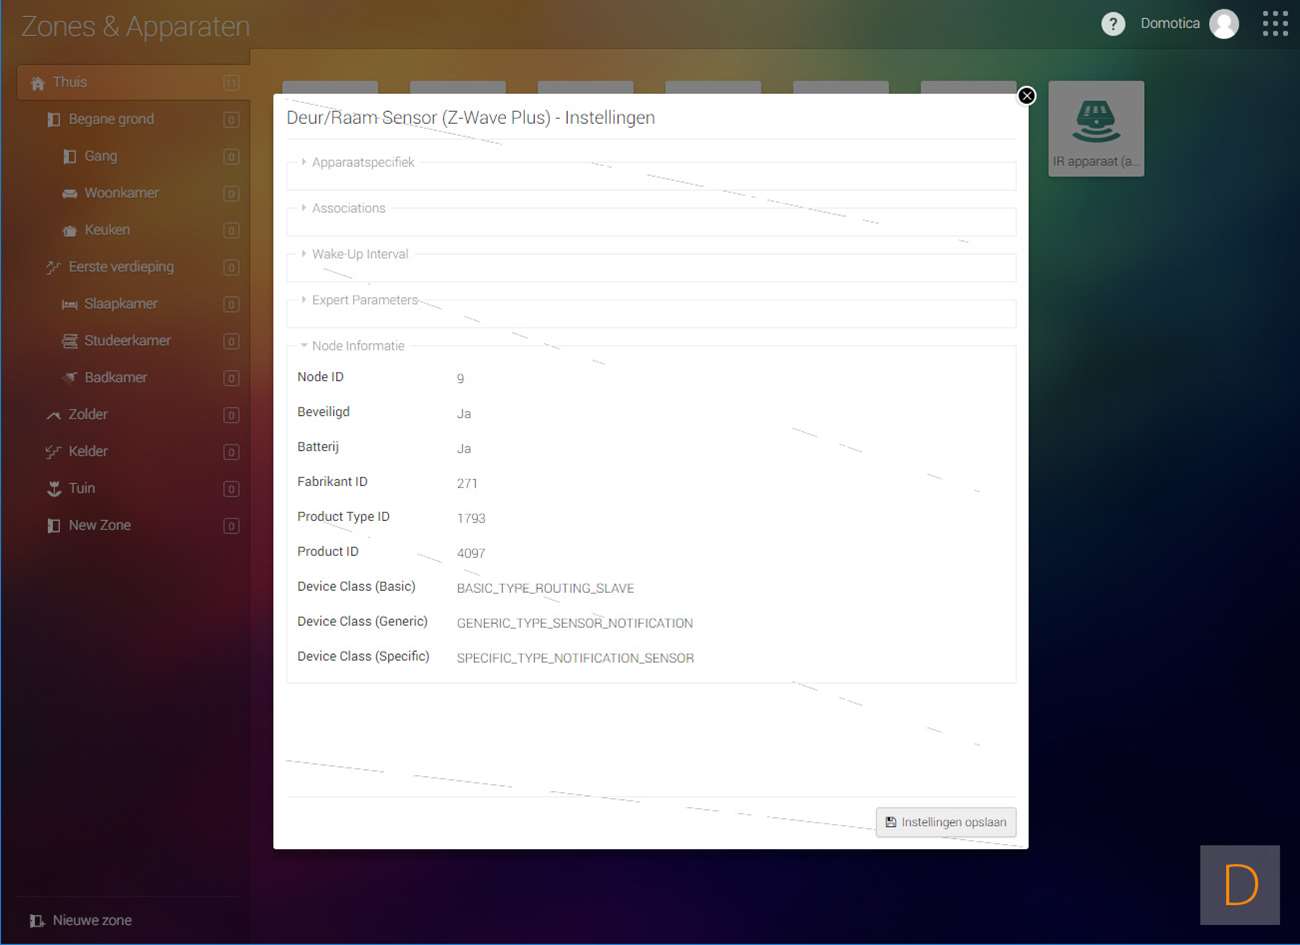Click the Fabrikant ID value 271
Screen dimensions: 1300x945
(x=467, y=484)
